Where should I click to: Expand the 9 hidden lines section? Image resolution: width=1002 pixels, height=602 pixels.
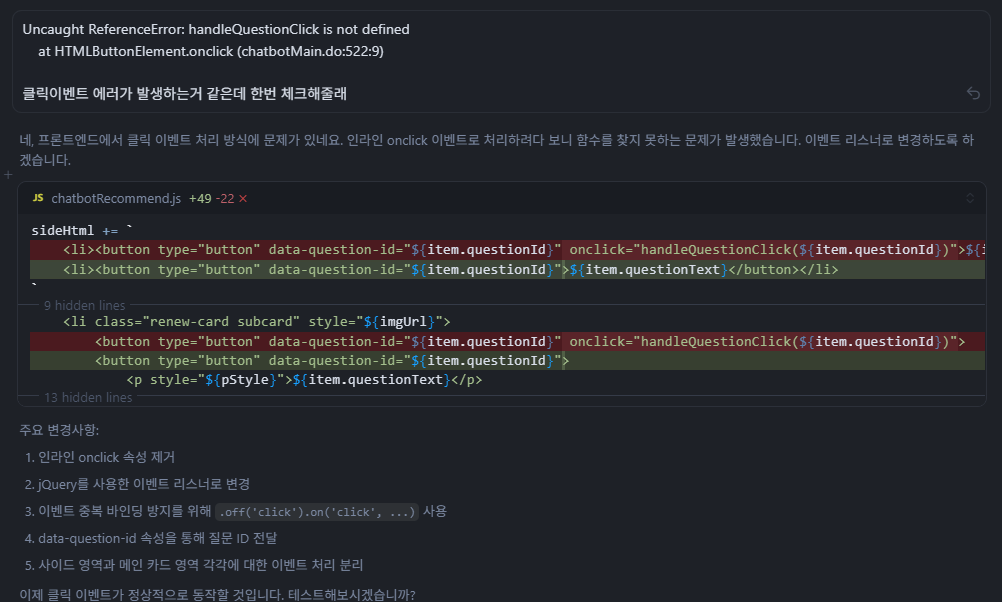click(84, 305)
